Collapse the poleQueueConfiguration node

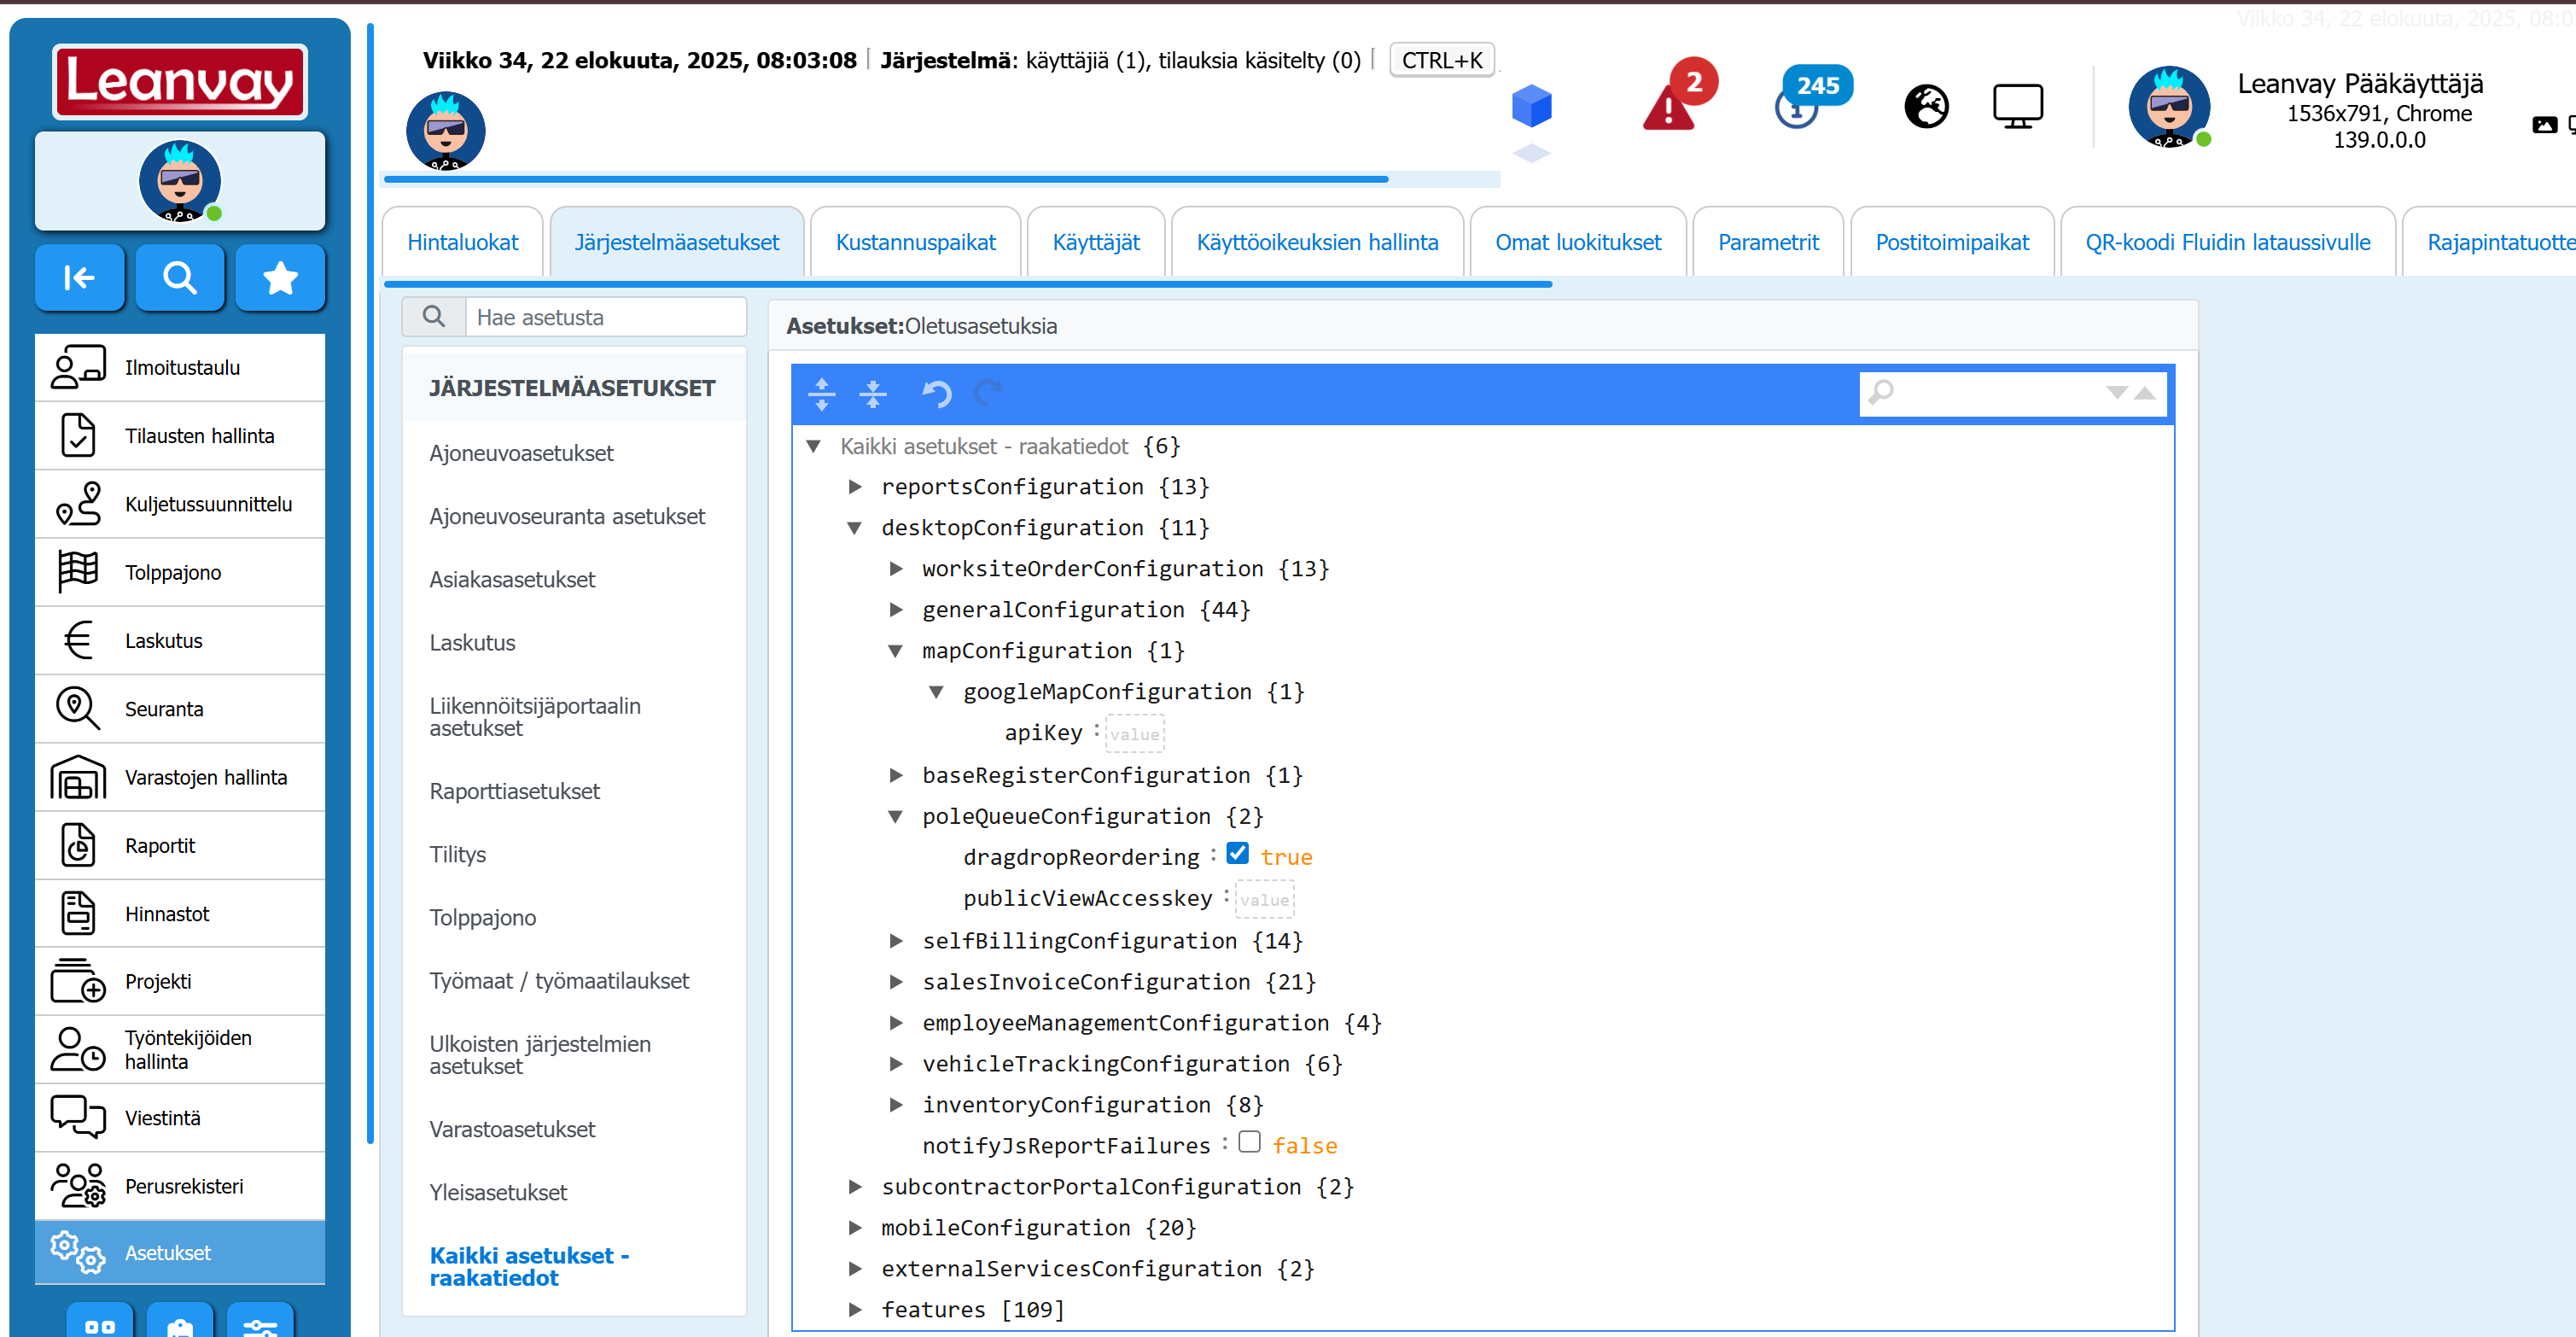[x=896, y=817]
